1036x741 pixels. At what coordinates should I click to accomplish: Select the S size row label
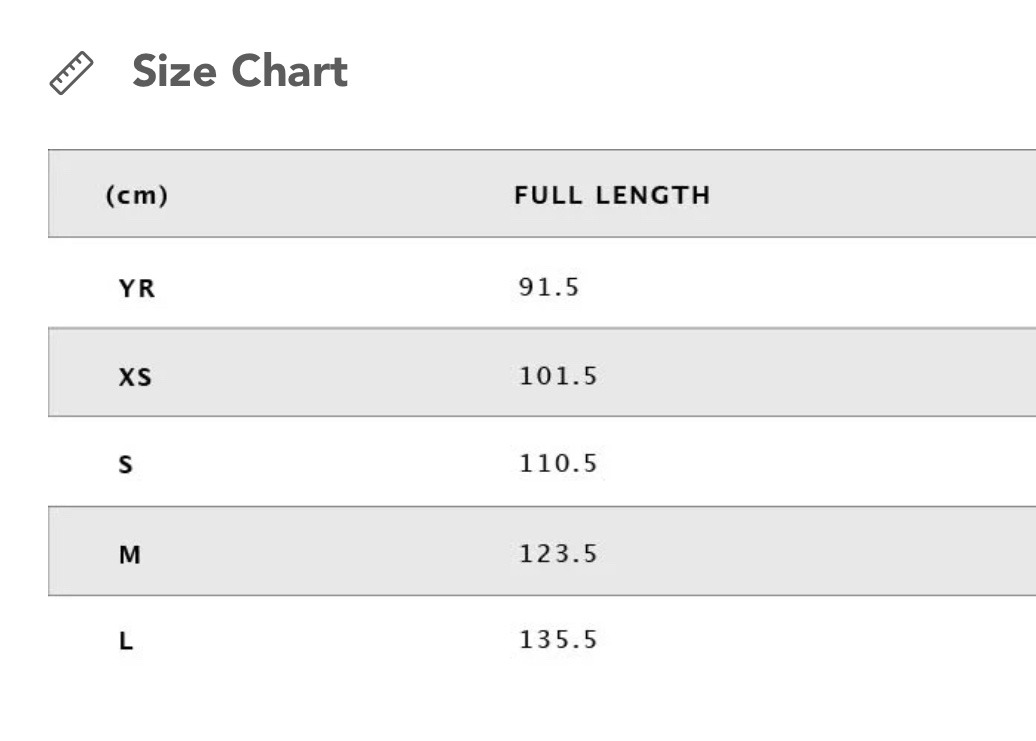[126, 464]
